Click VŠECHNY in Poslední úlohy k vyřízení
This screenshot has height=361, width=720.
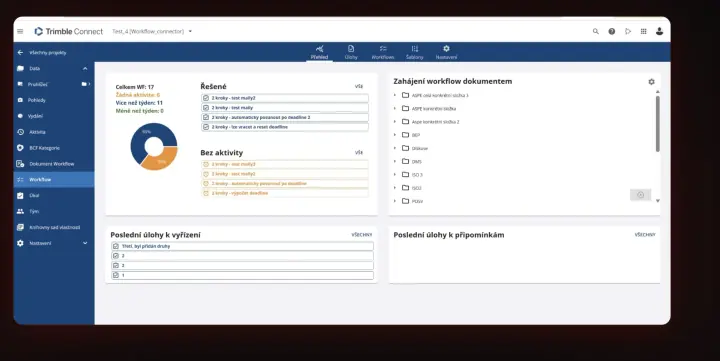[x=362, y=235]
